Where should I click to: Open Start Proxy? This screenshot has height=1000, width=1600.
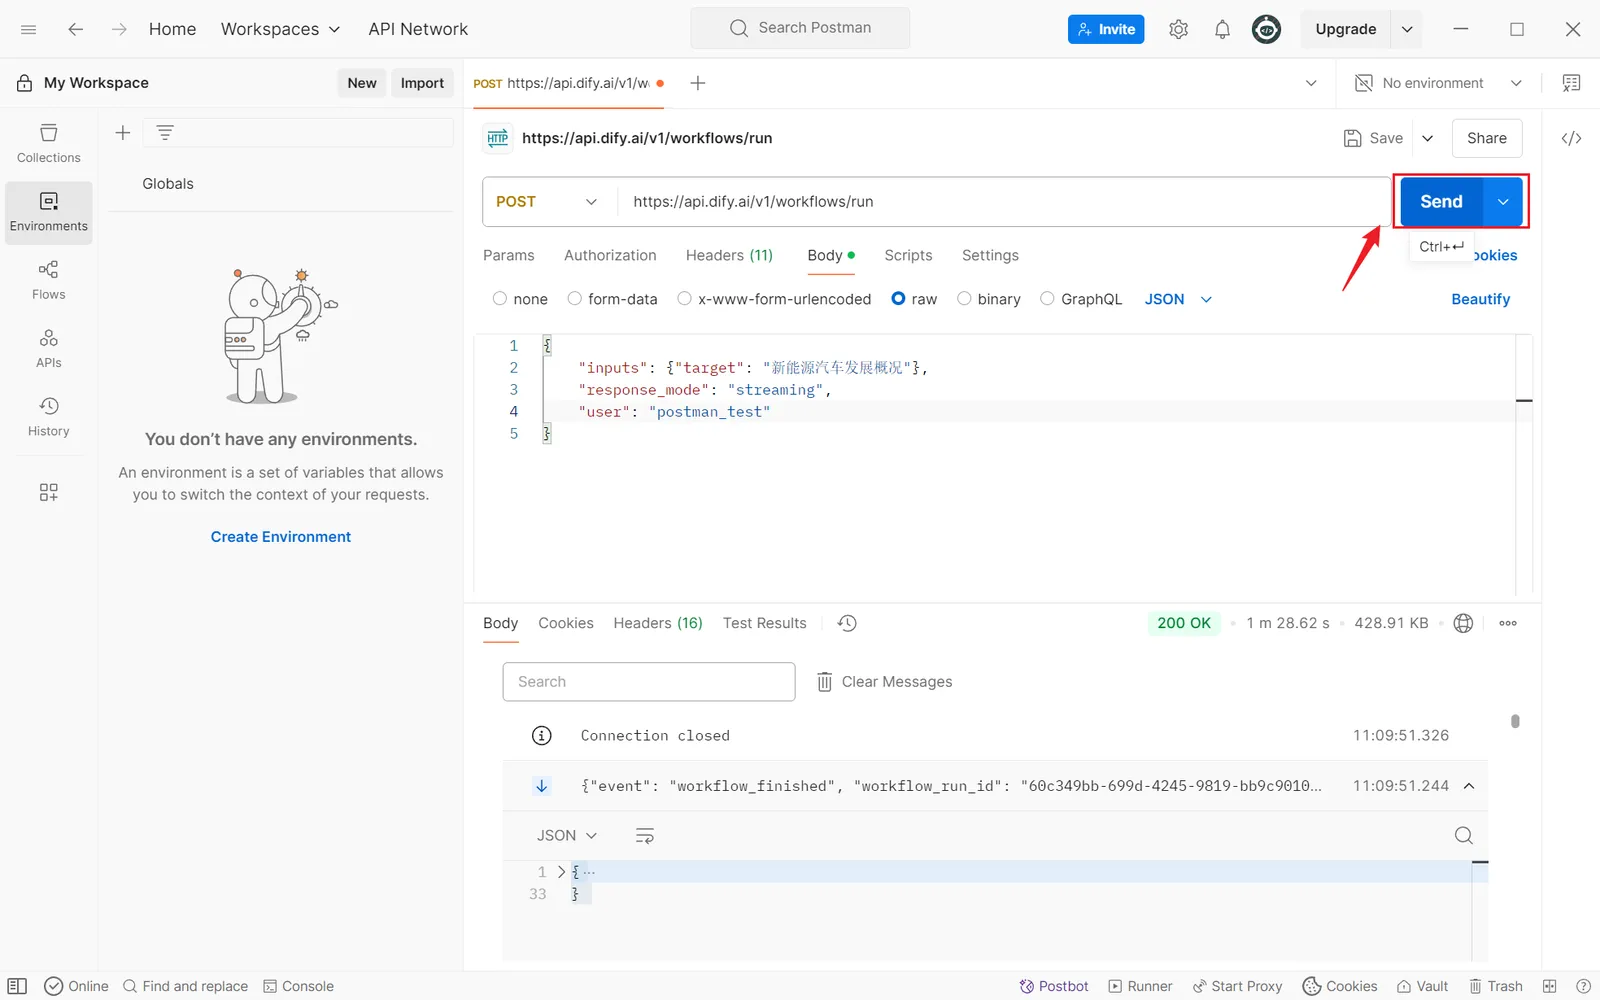click(1237, 986)
